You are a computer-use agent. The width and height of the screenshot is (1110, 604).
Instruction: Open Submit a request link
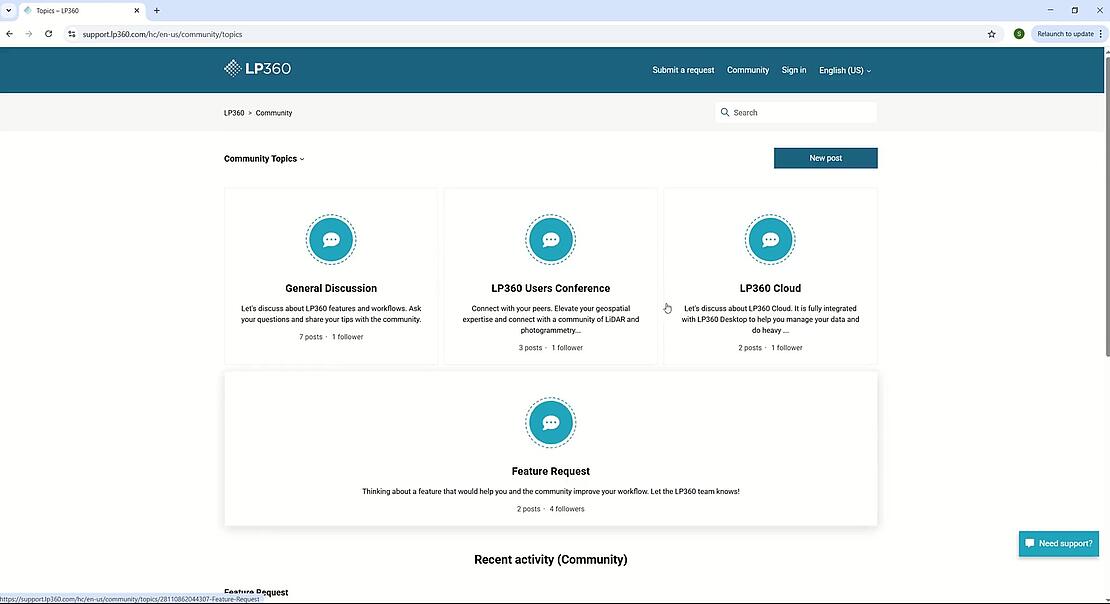(x=683, y=70)
